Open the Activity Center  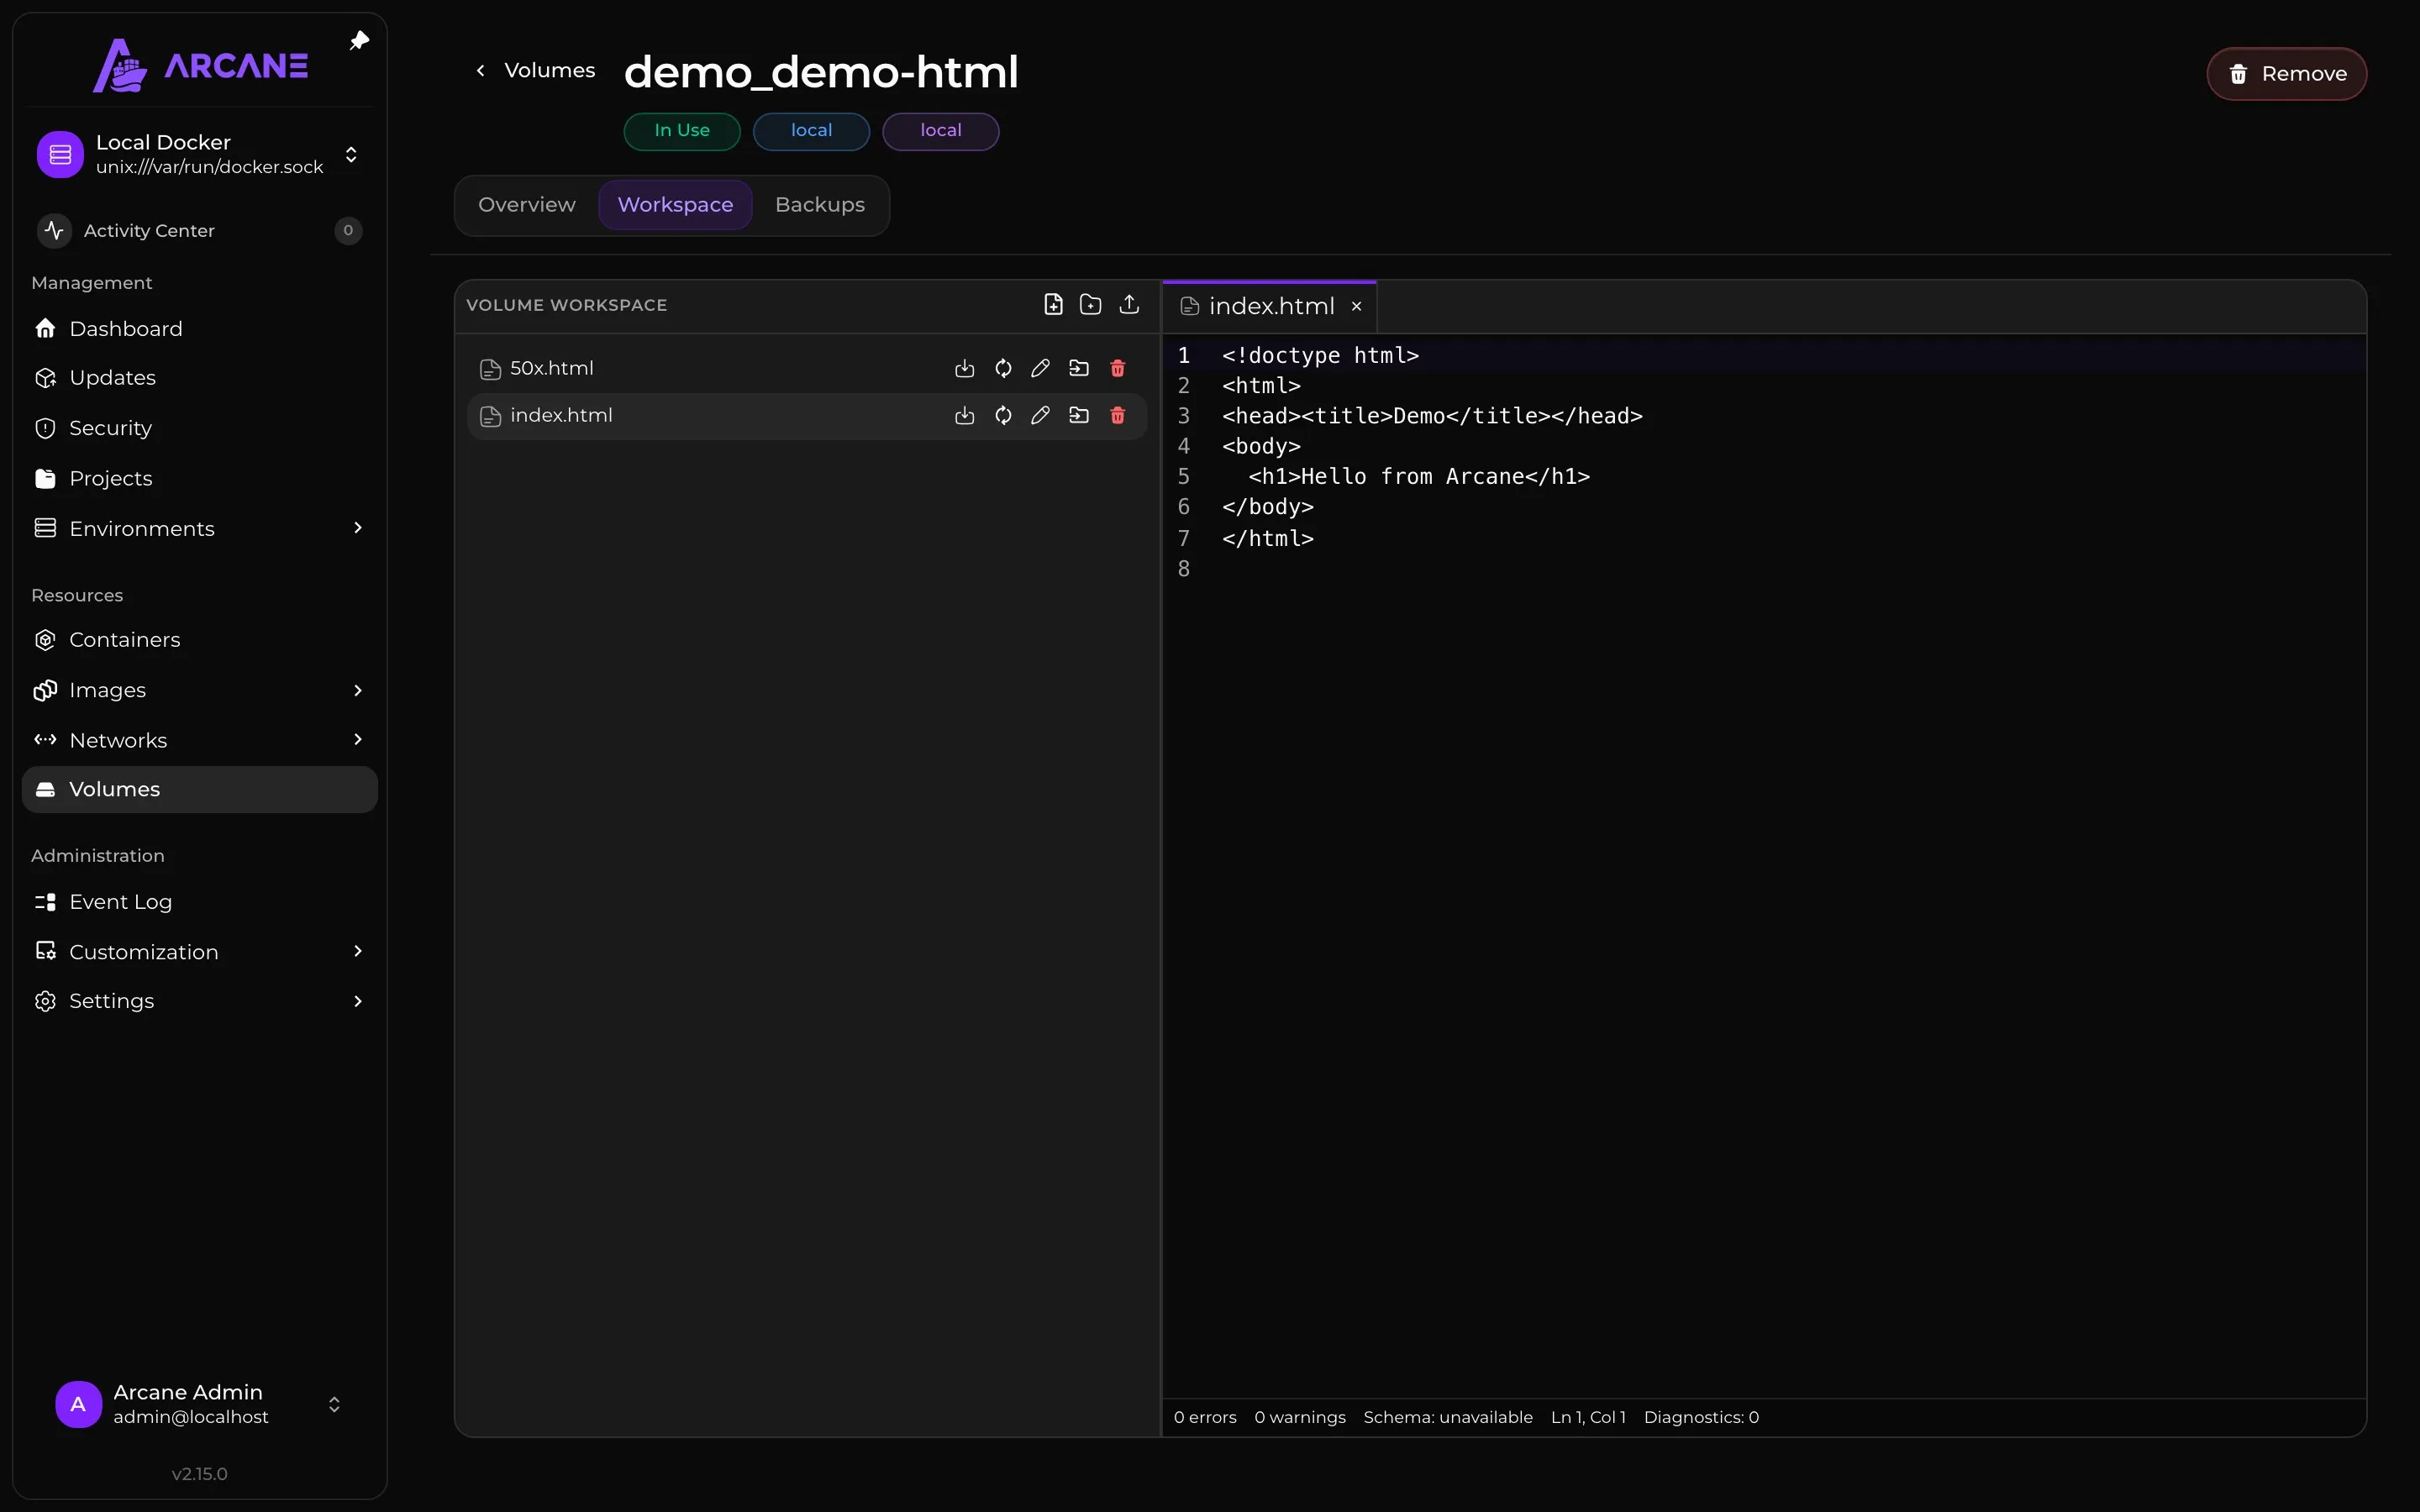coord(199,231)
